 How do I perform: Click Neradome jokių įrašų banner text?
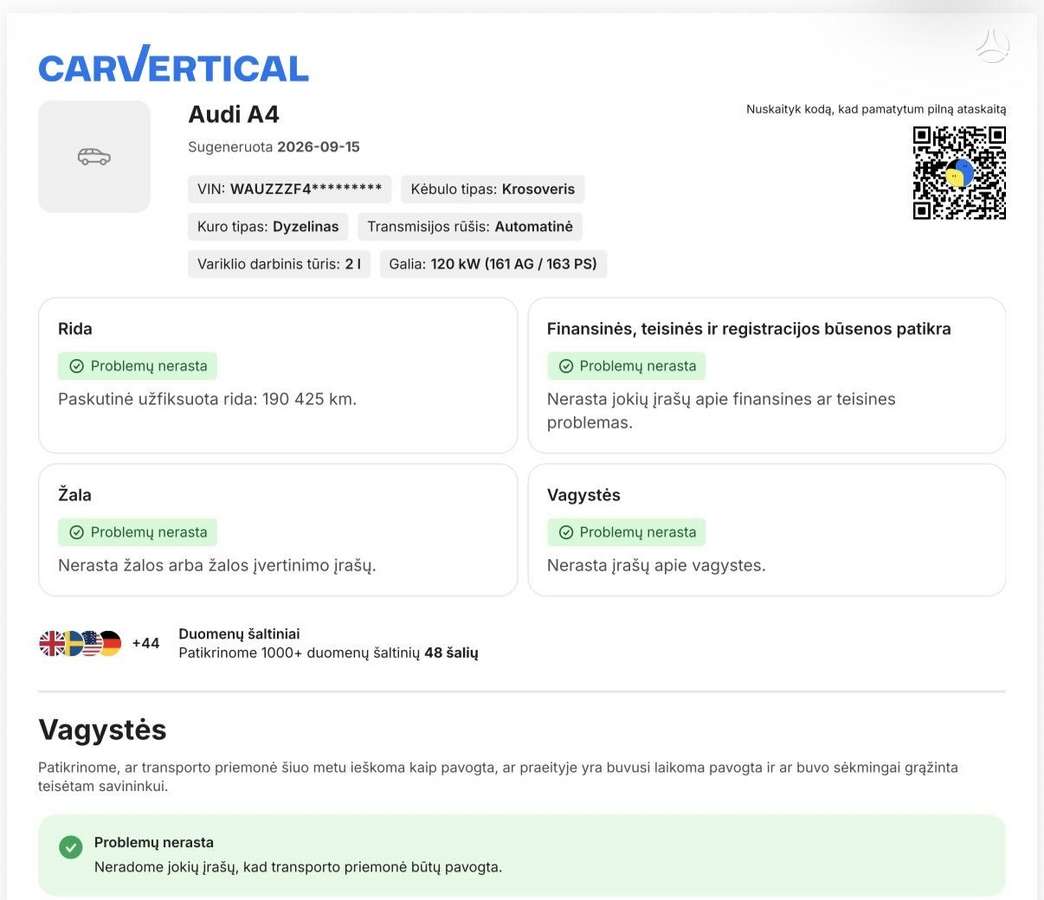click(298, 867)
